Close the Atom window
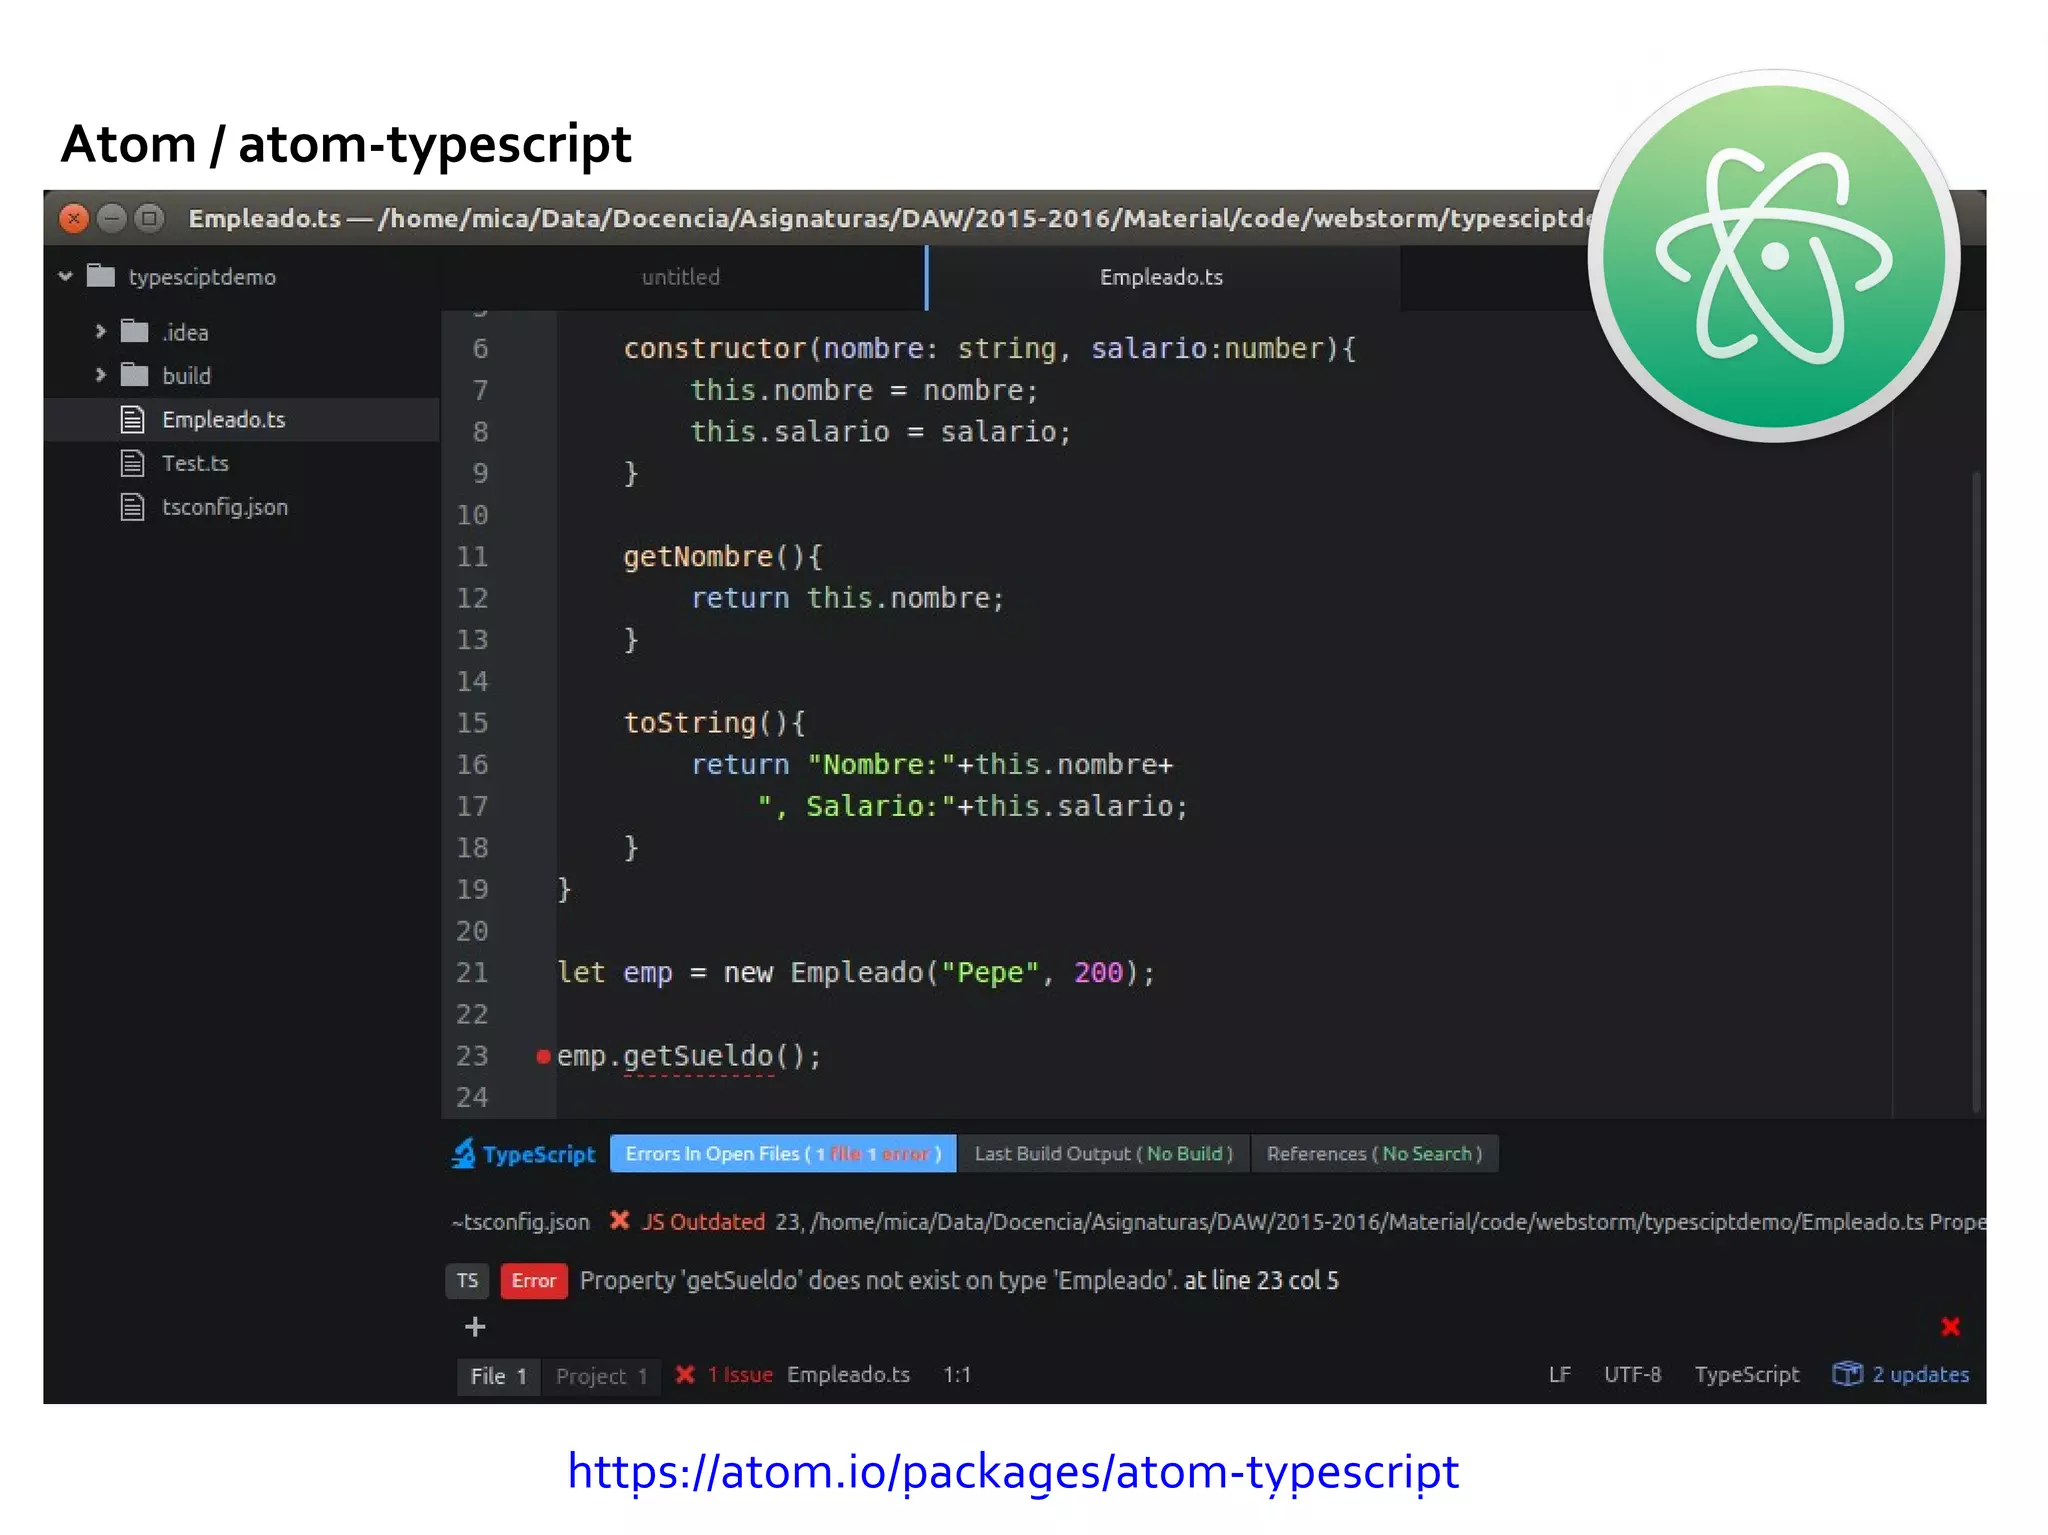The image size is (2048, 1535). 74,218
